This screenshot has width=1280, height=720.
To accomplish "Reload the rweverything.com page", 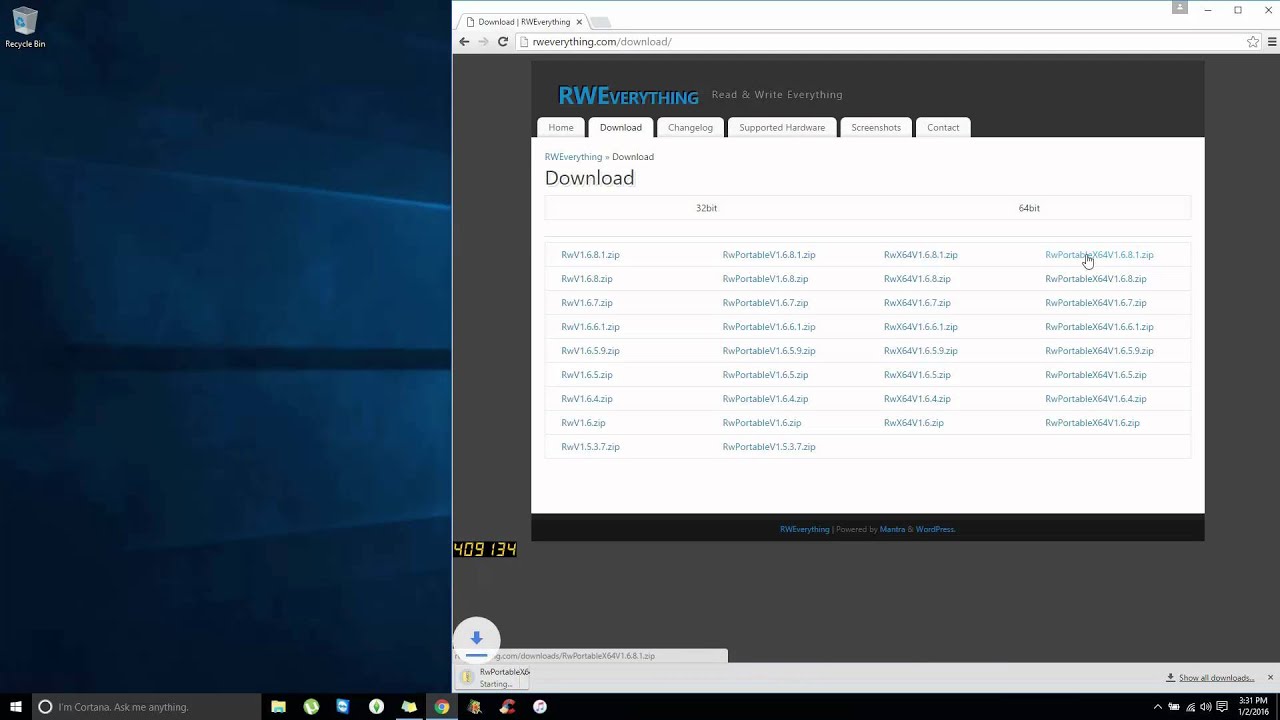I will [x=503, y=42].
